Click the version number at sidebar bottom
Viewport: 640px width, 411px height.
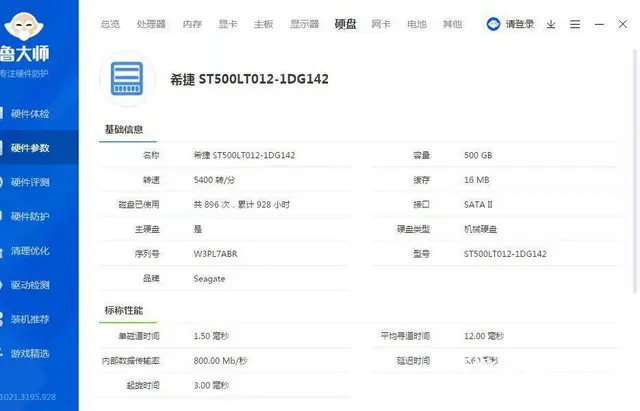[28, 397]
